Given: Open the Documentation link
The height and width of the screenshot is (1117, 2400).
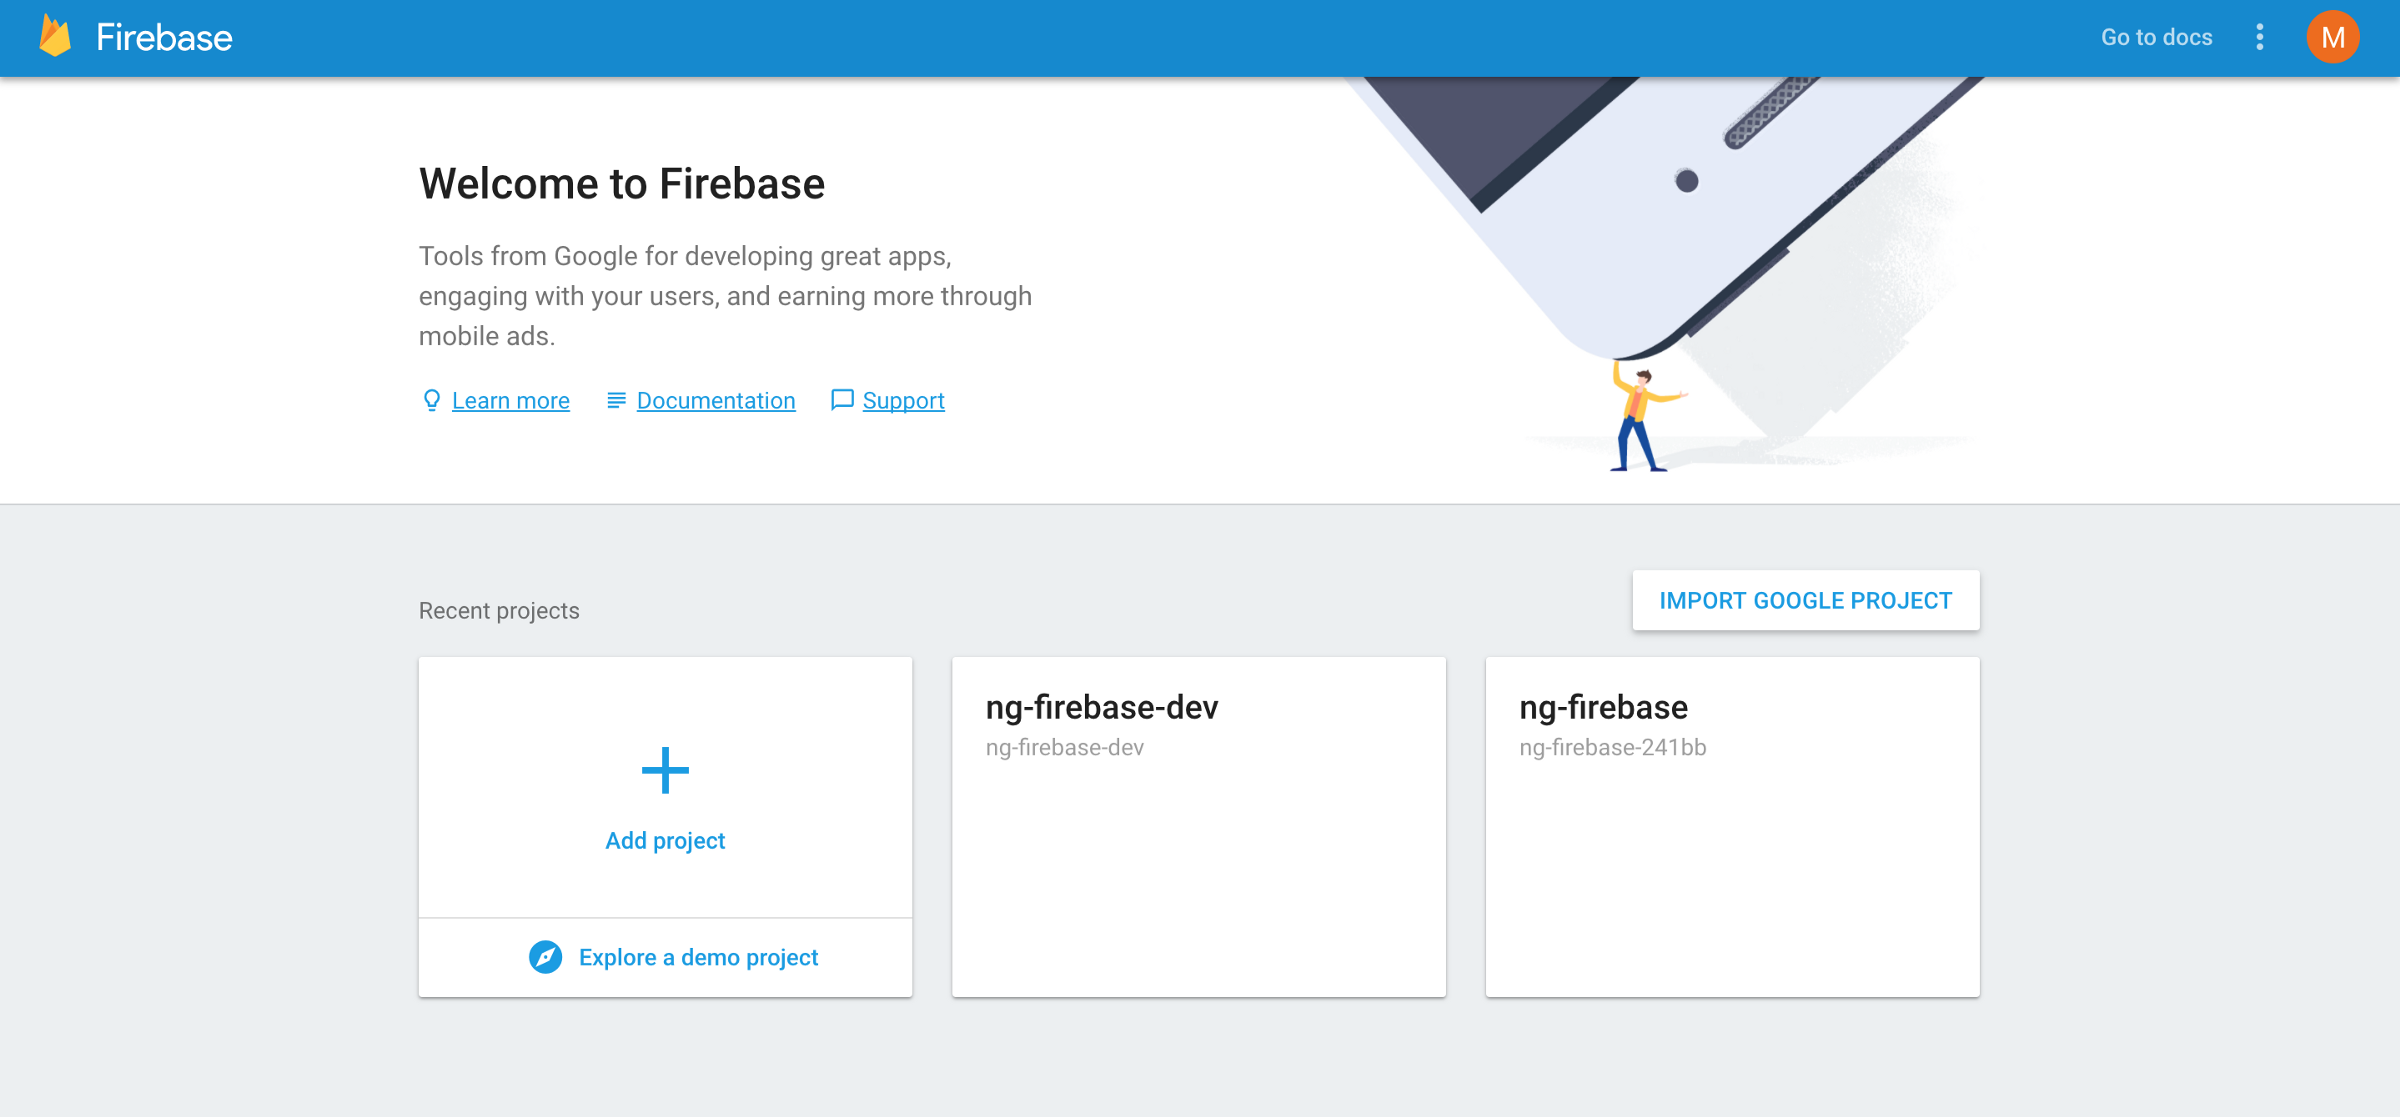Looking at the screenshot, I should tap(715, 400).
